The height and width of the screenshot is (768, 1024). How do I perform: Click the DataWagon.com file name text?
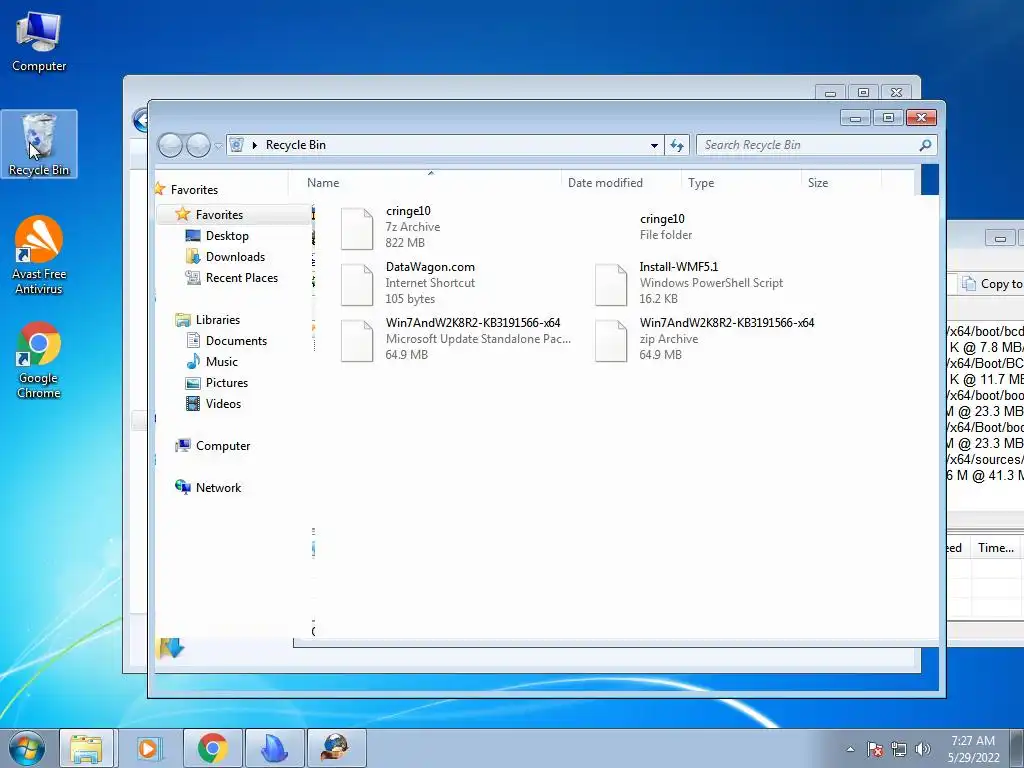click(x=430, y=266)
